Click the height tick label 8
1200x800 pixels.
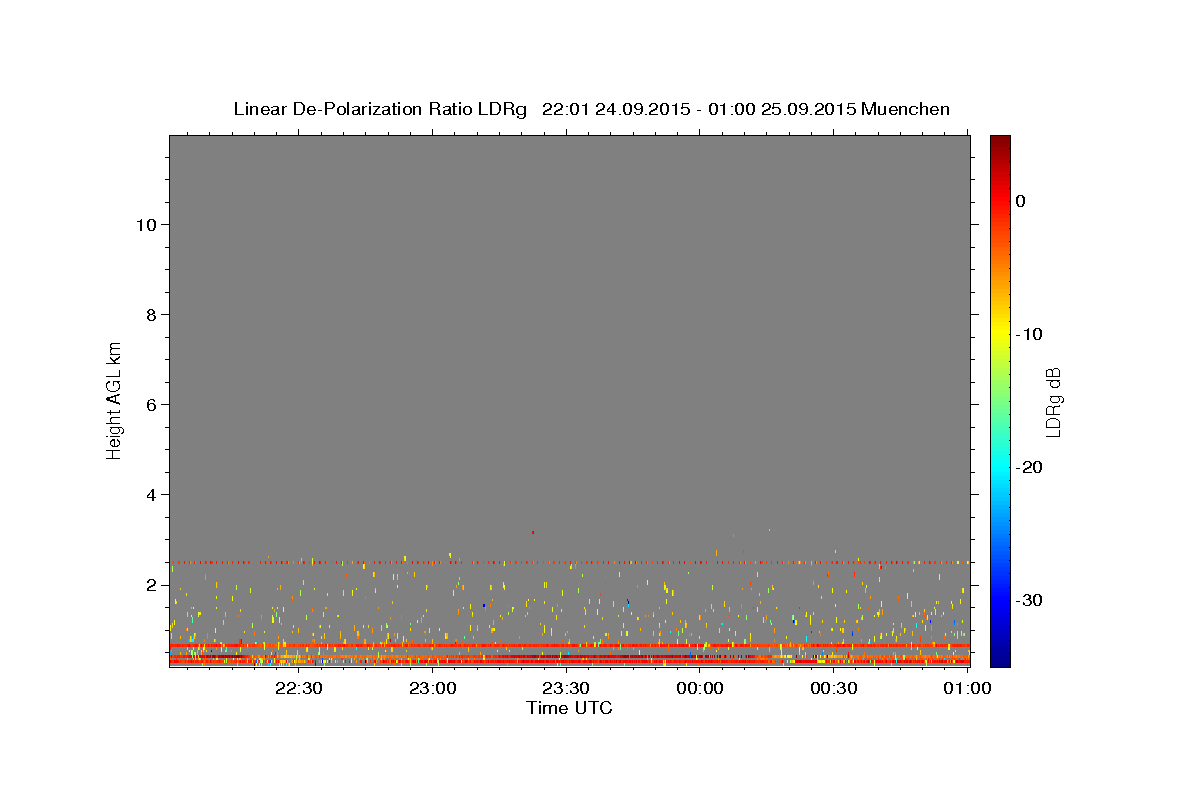[x=149, y=314]
